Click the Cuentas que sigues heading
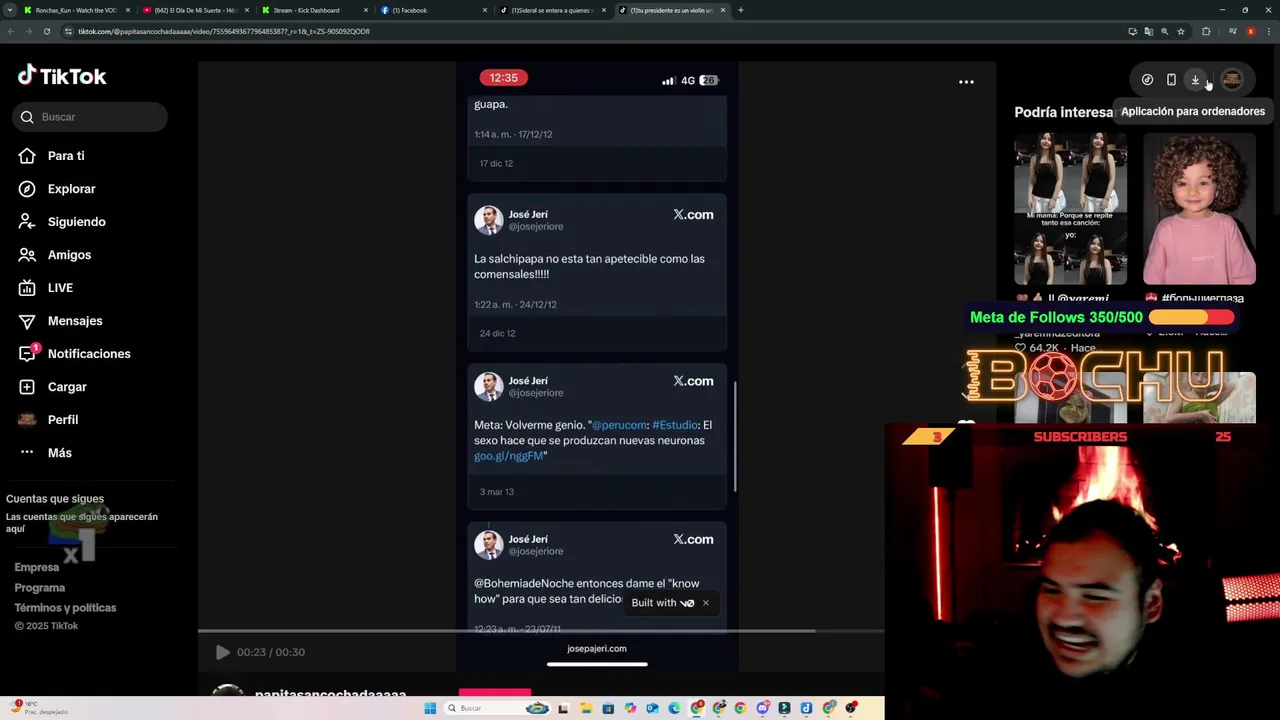1280x720 pixels. point(55,499)
